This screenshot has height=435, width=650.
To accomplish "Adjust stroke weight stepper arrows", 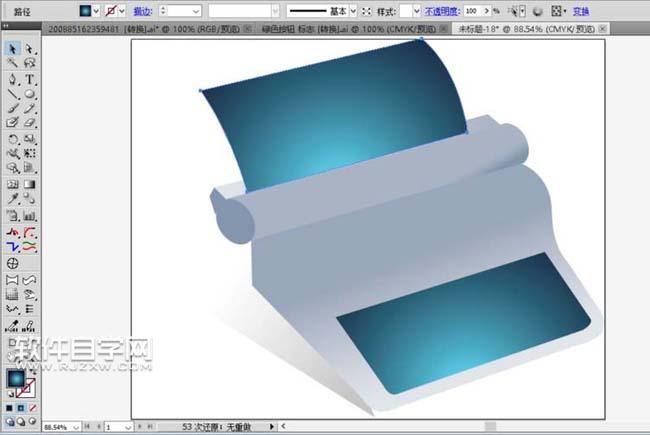I will [x=163, y=11].
